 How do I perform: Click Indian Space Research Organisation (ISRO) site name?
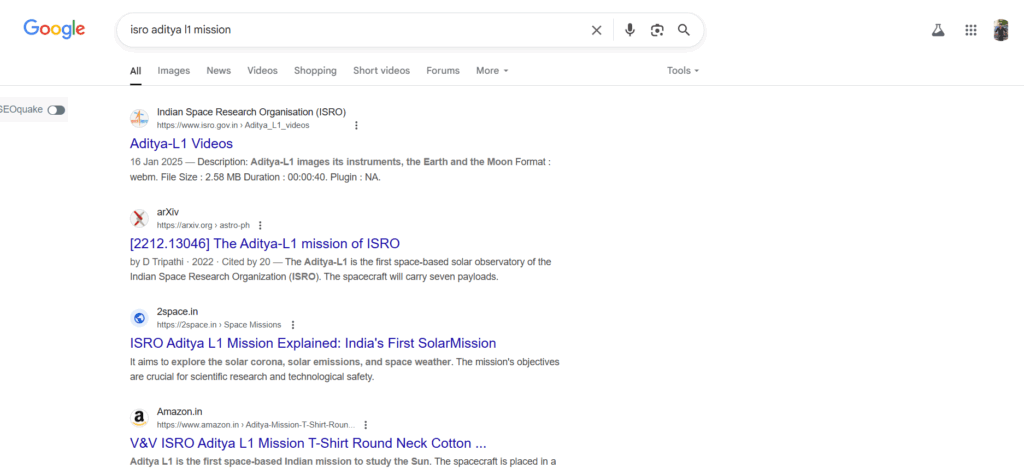coord(251,112)
